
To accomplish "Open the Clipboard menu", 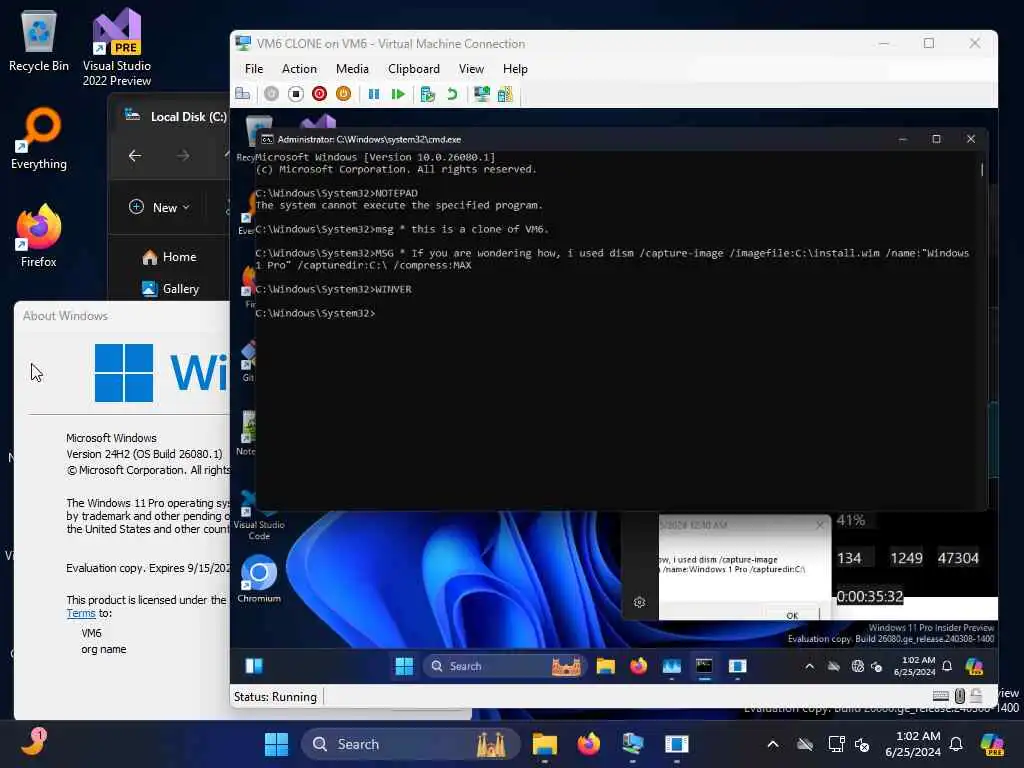I will [413, 69].
